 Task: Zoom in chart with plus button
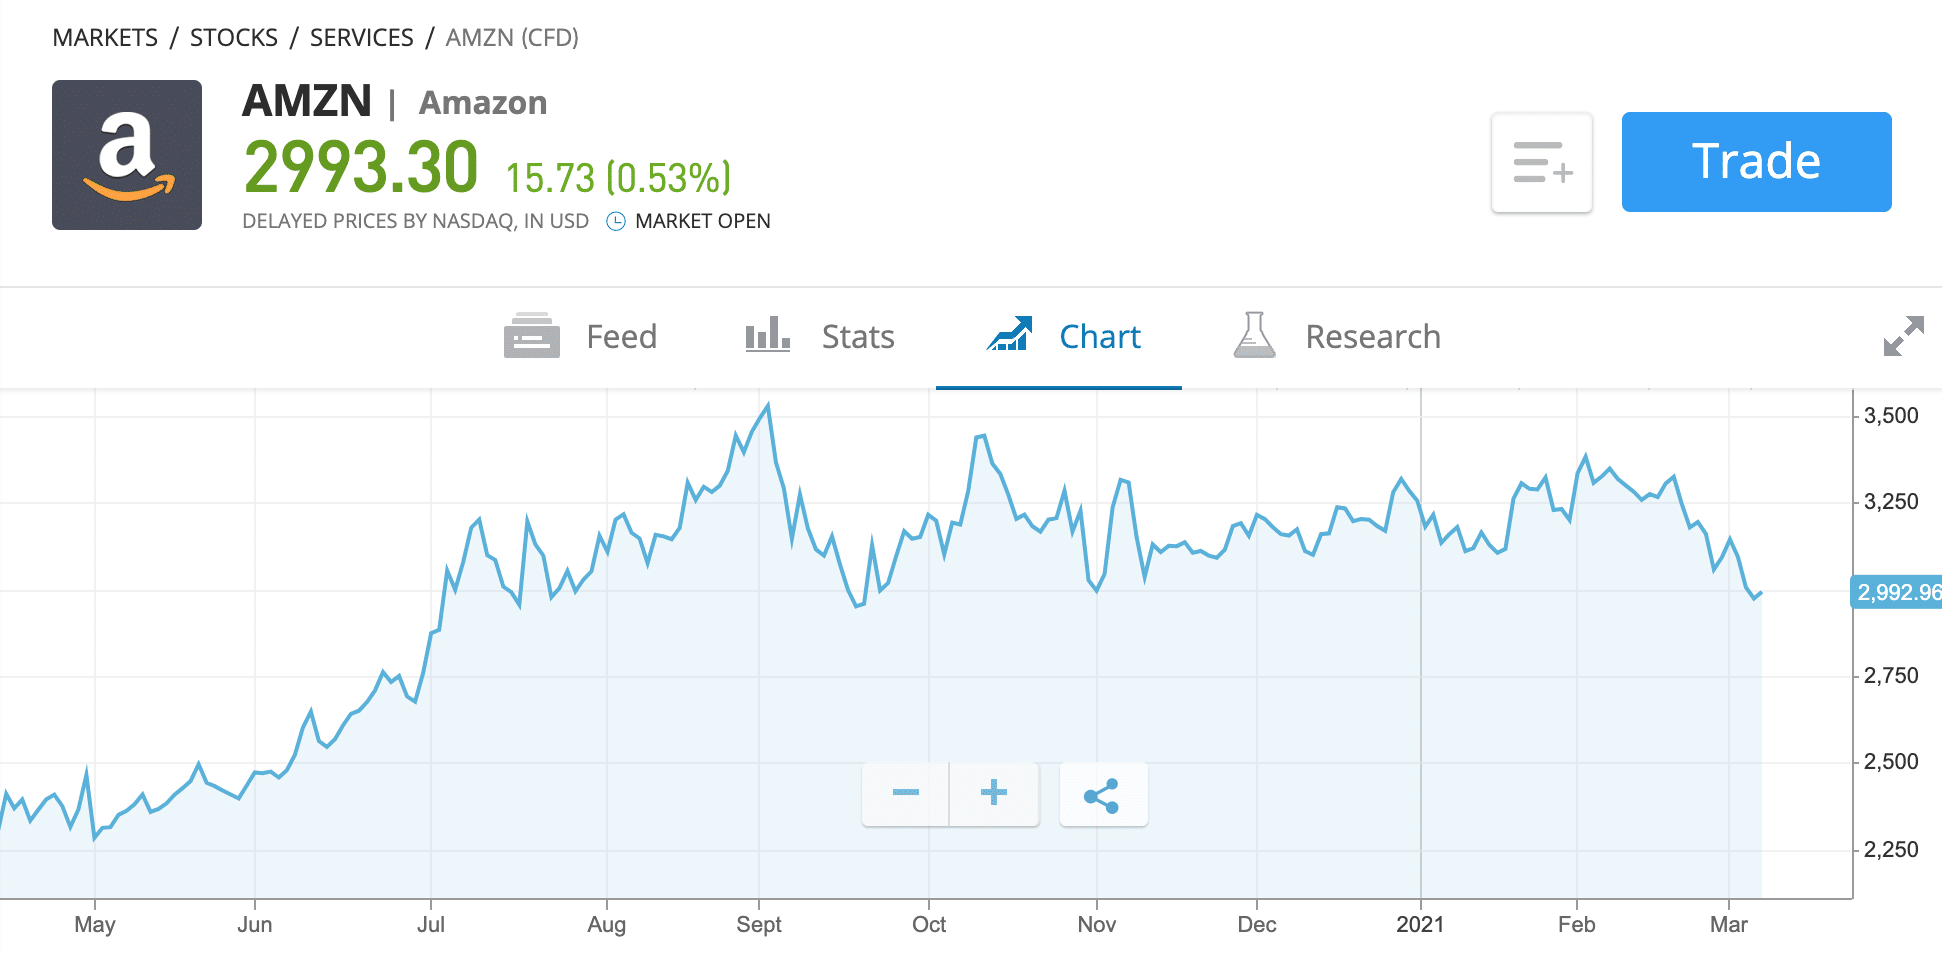994,794
